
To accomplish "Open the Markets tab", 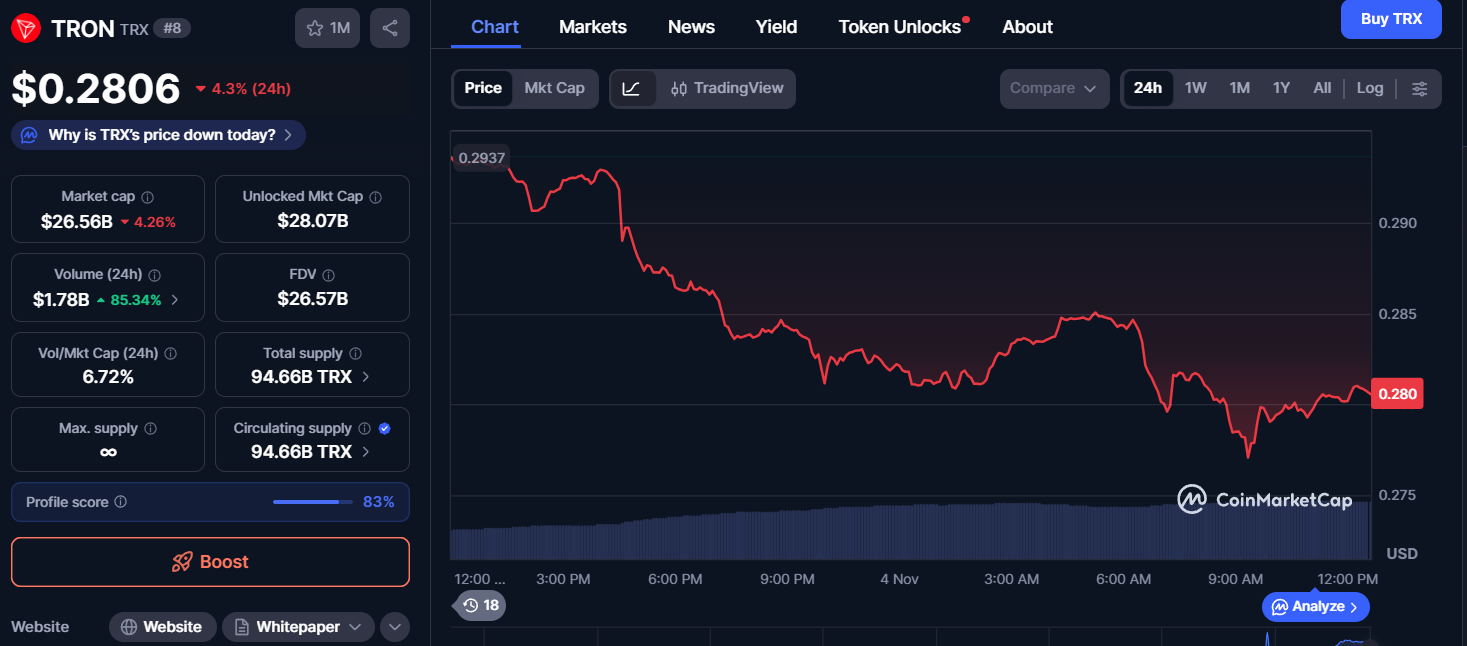I will [592, 27].
